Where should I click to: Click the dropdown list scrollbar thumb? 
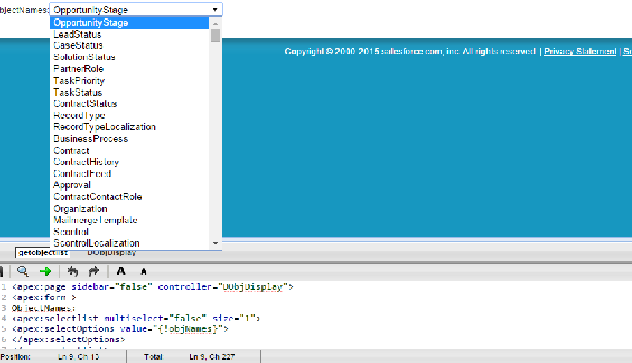[215, 35]
